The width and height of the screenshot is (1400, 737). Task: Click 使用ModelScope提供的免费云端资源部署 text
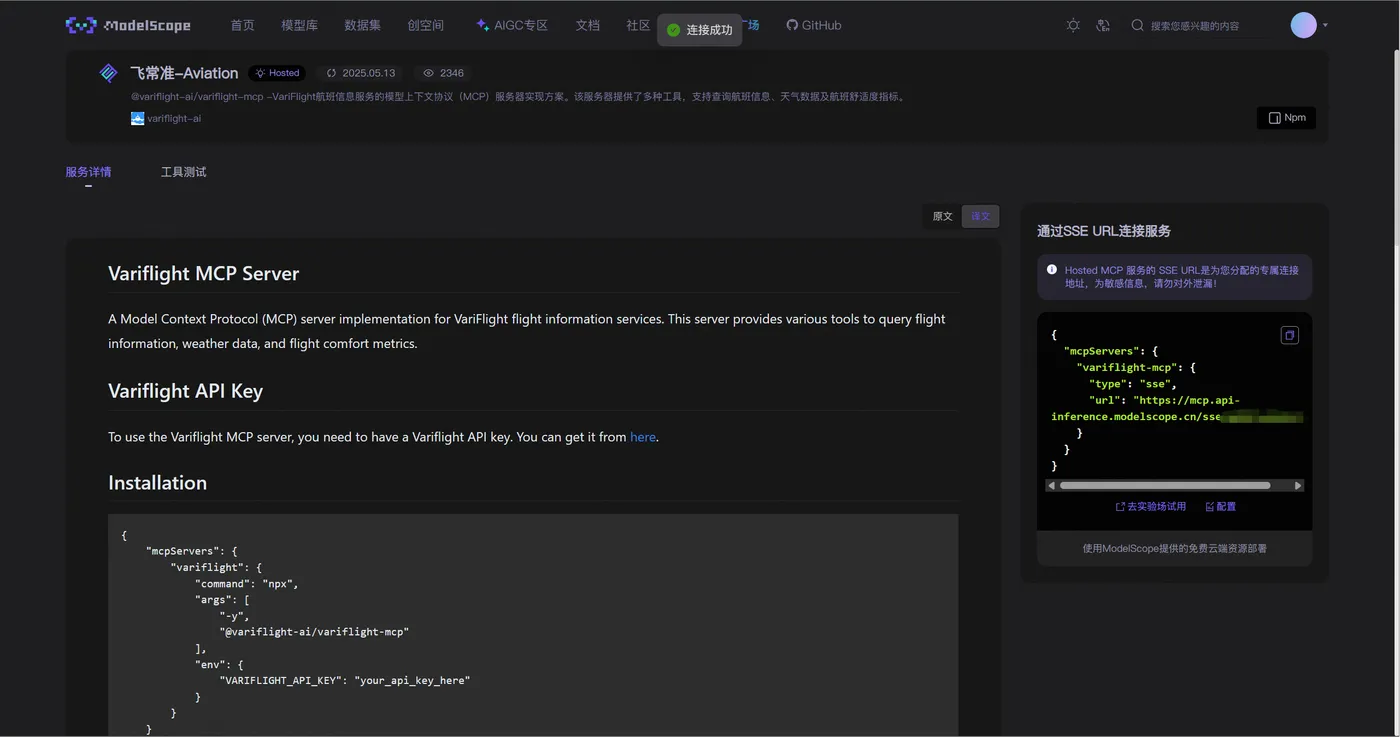(x=1175, y=548)
